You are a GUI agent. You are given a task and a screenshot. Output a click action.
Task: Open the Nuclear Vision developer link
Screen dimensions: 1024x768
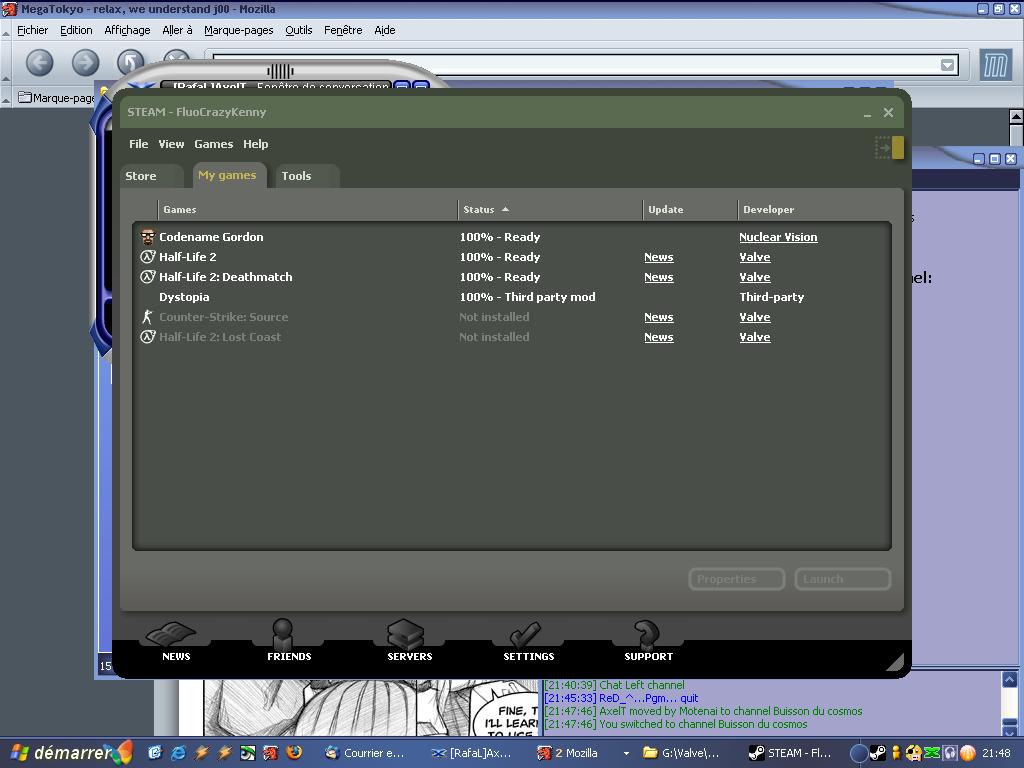coord(778,237)
